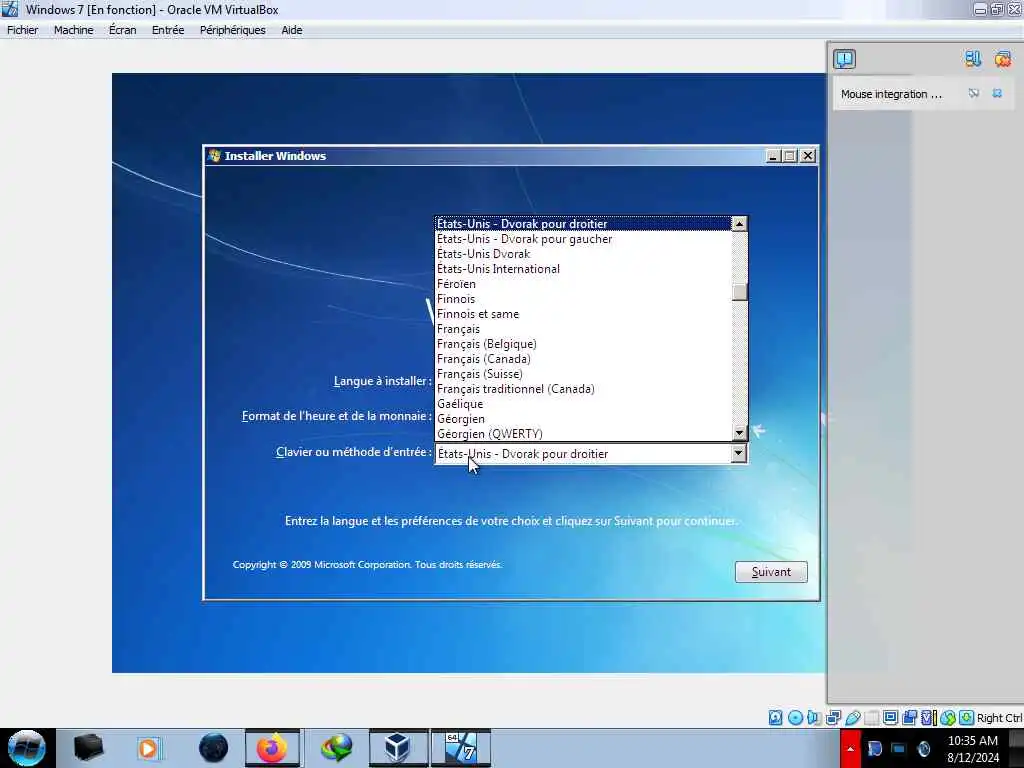Click the suppress icon beside Mouse integration
Image resolution: width=1024 pixels, height=768 pixels.
[x=974, y=93]
